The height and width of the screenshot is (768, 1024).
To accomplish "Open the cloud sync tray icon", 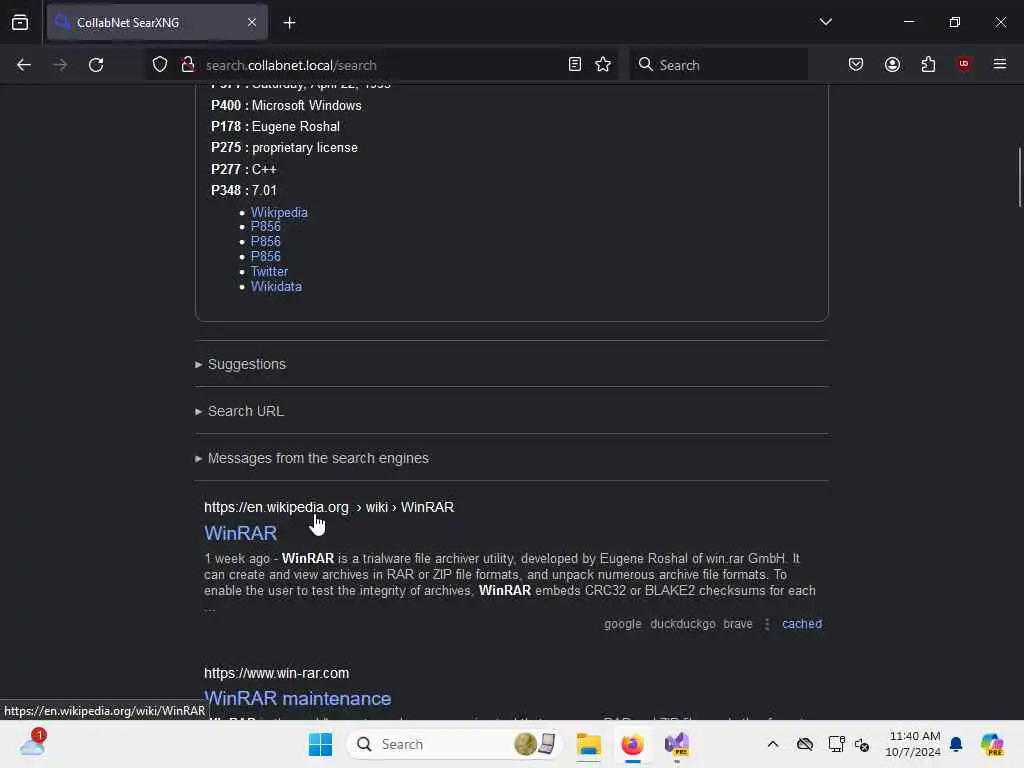I will pos(805,744).
